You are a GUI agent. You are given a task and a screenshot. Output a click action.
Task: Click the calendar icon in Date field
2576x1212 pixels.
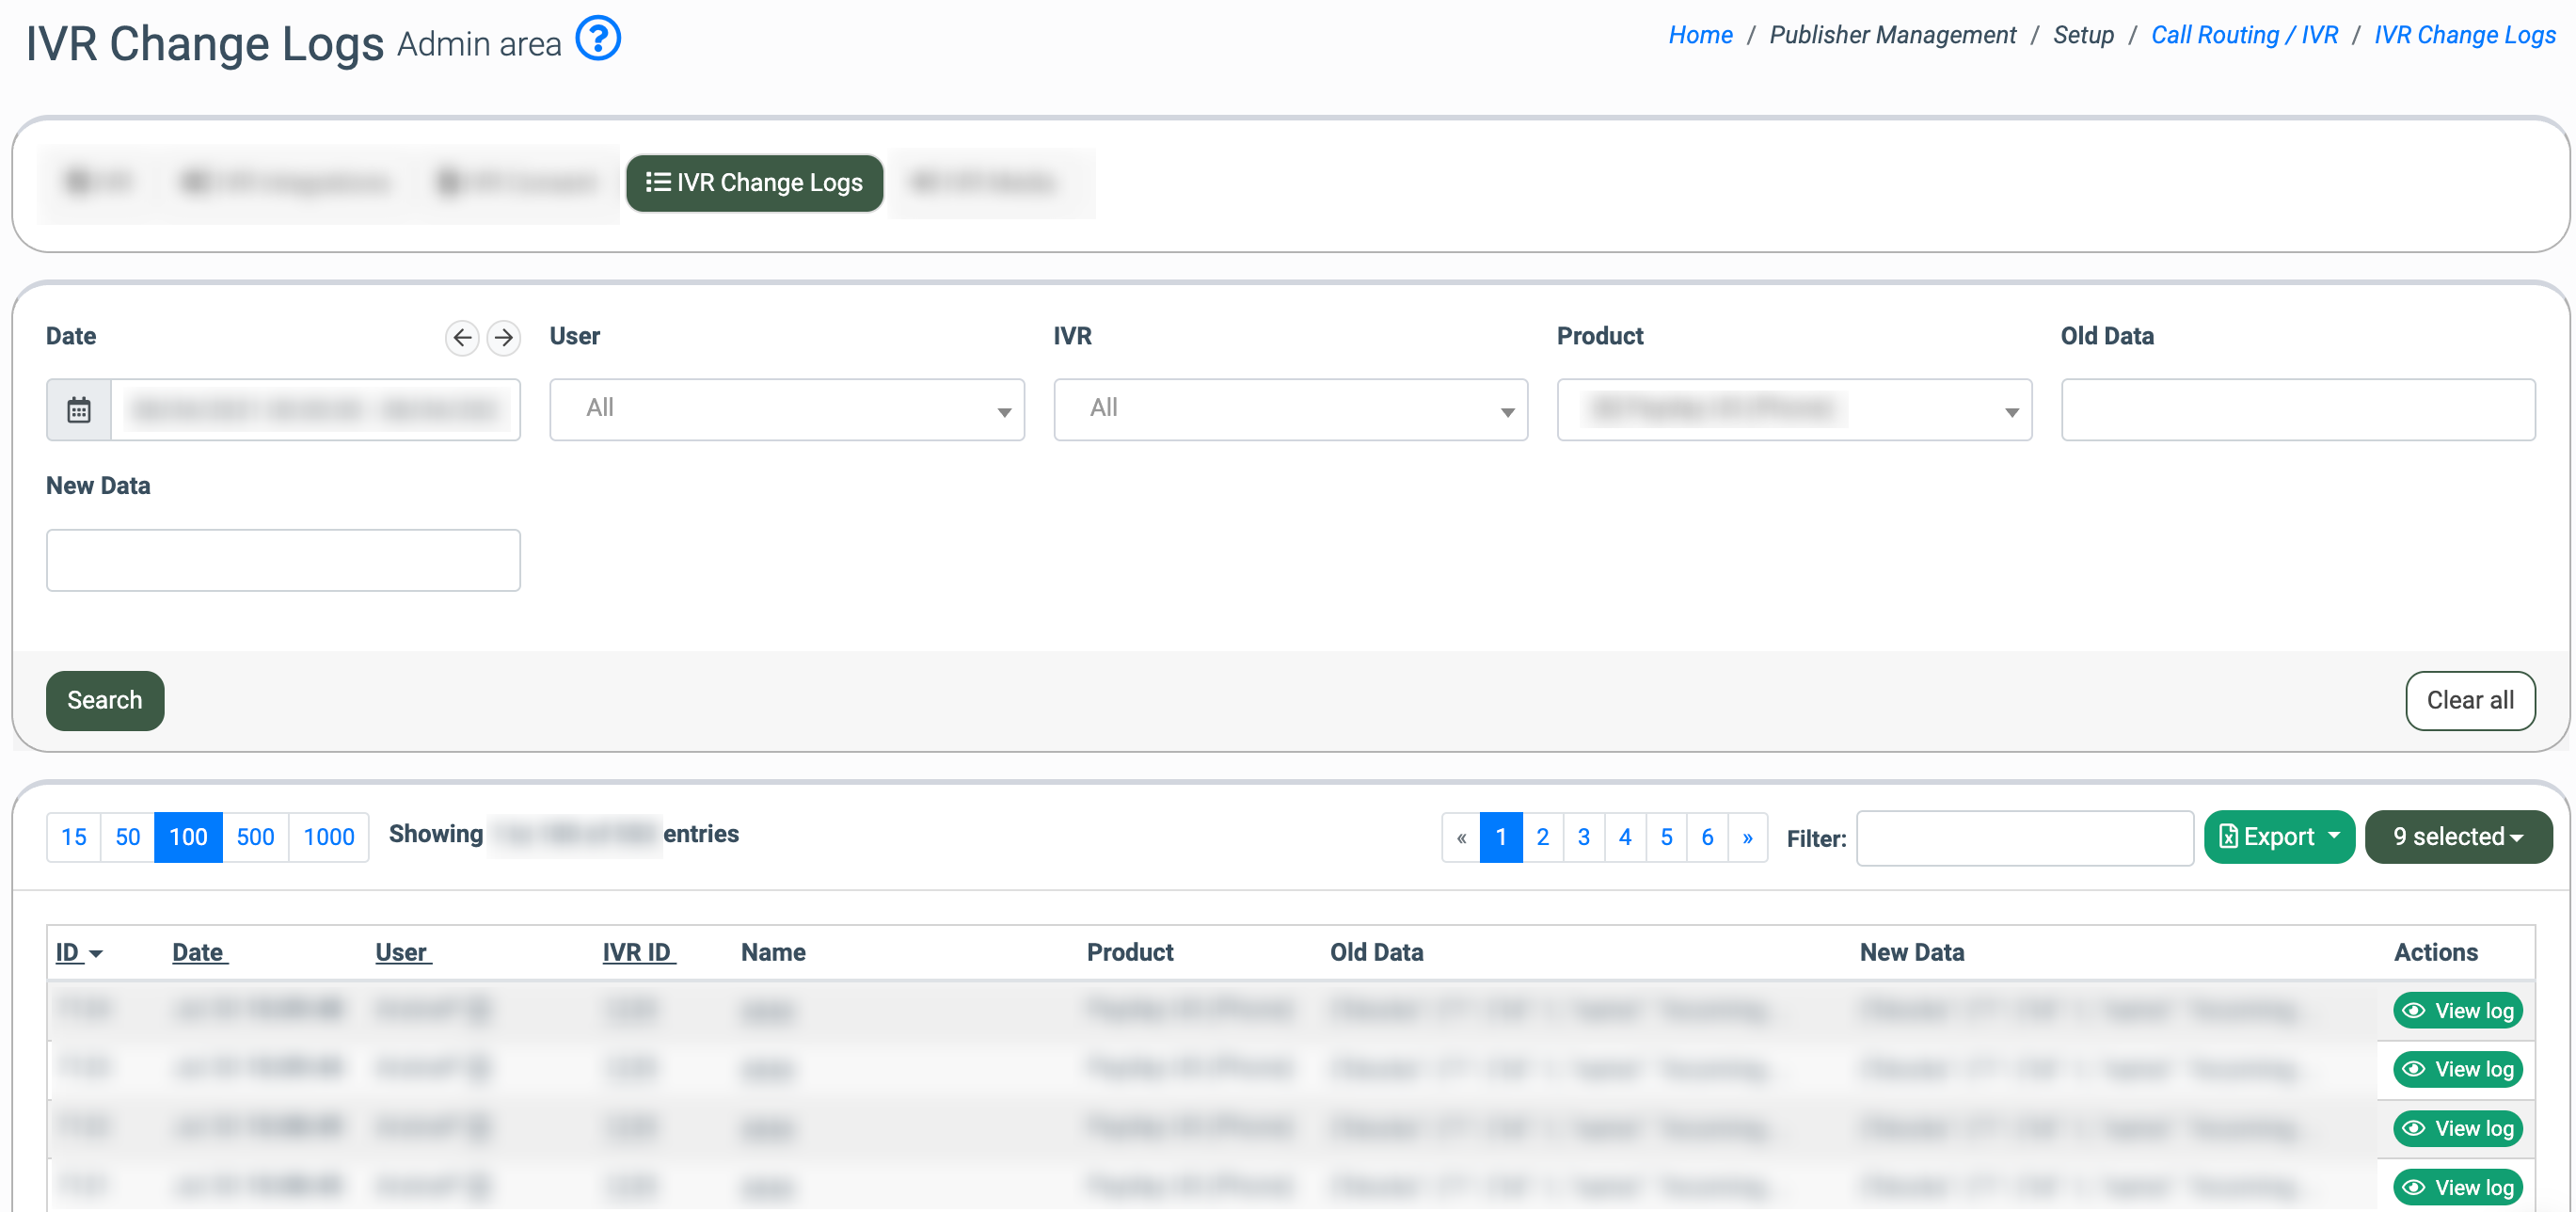(x=79, y=409)
